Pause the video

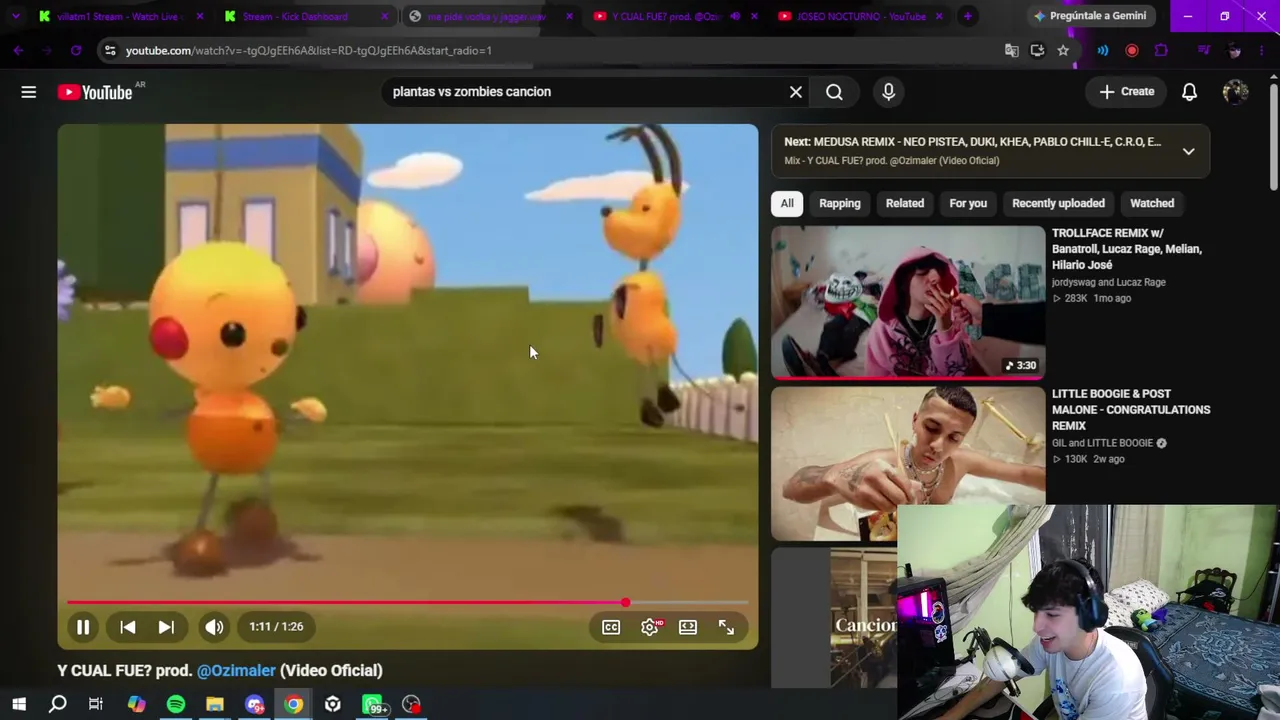tap(83, 627)
